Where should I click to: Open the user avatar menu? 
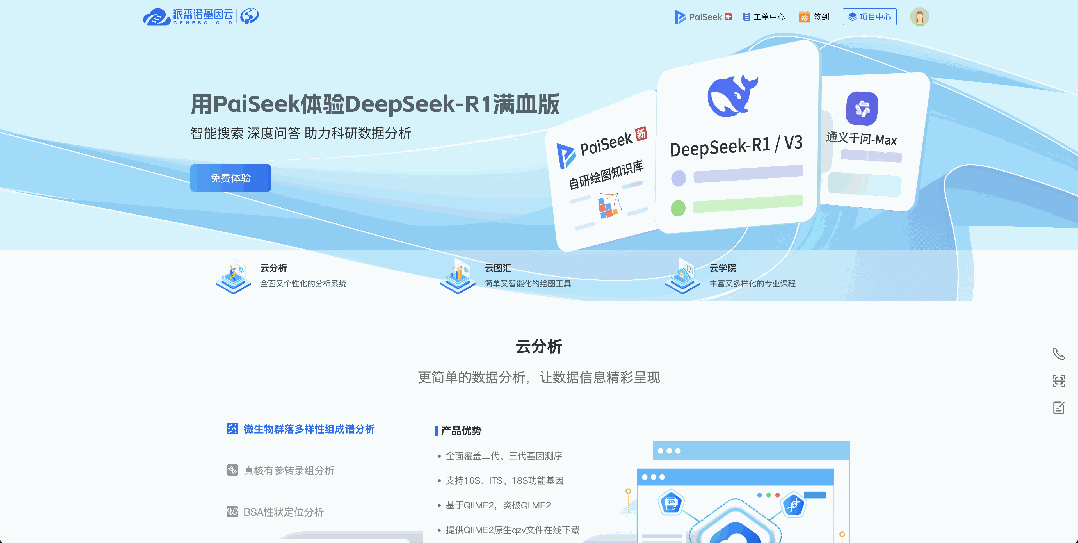919,17
